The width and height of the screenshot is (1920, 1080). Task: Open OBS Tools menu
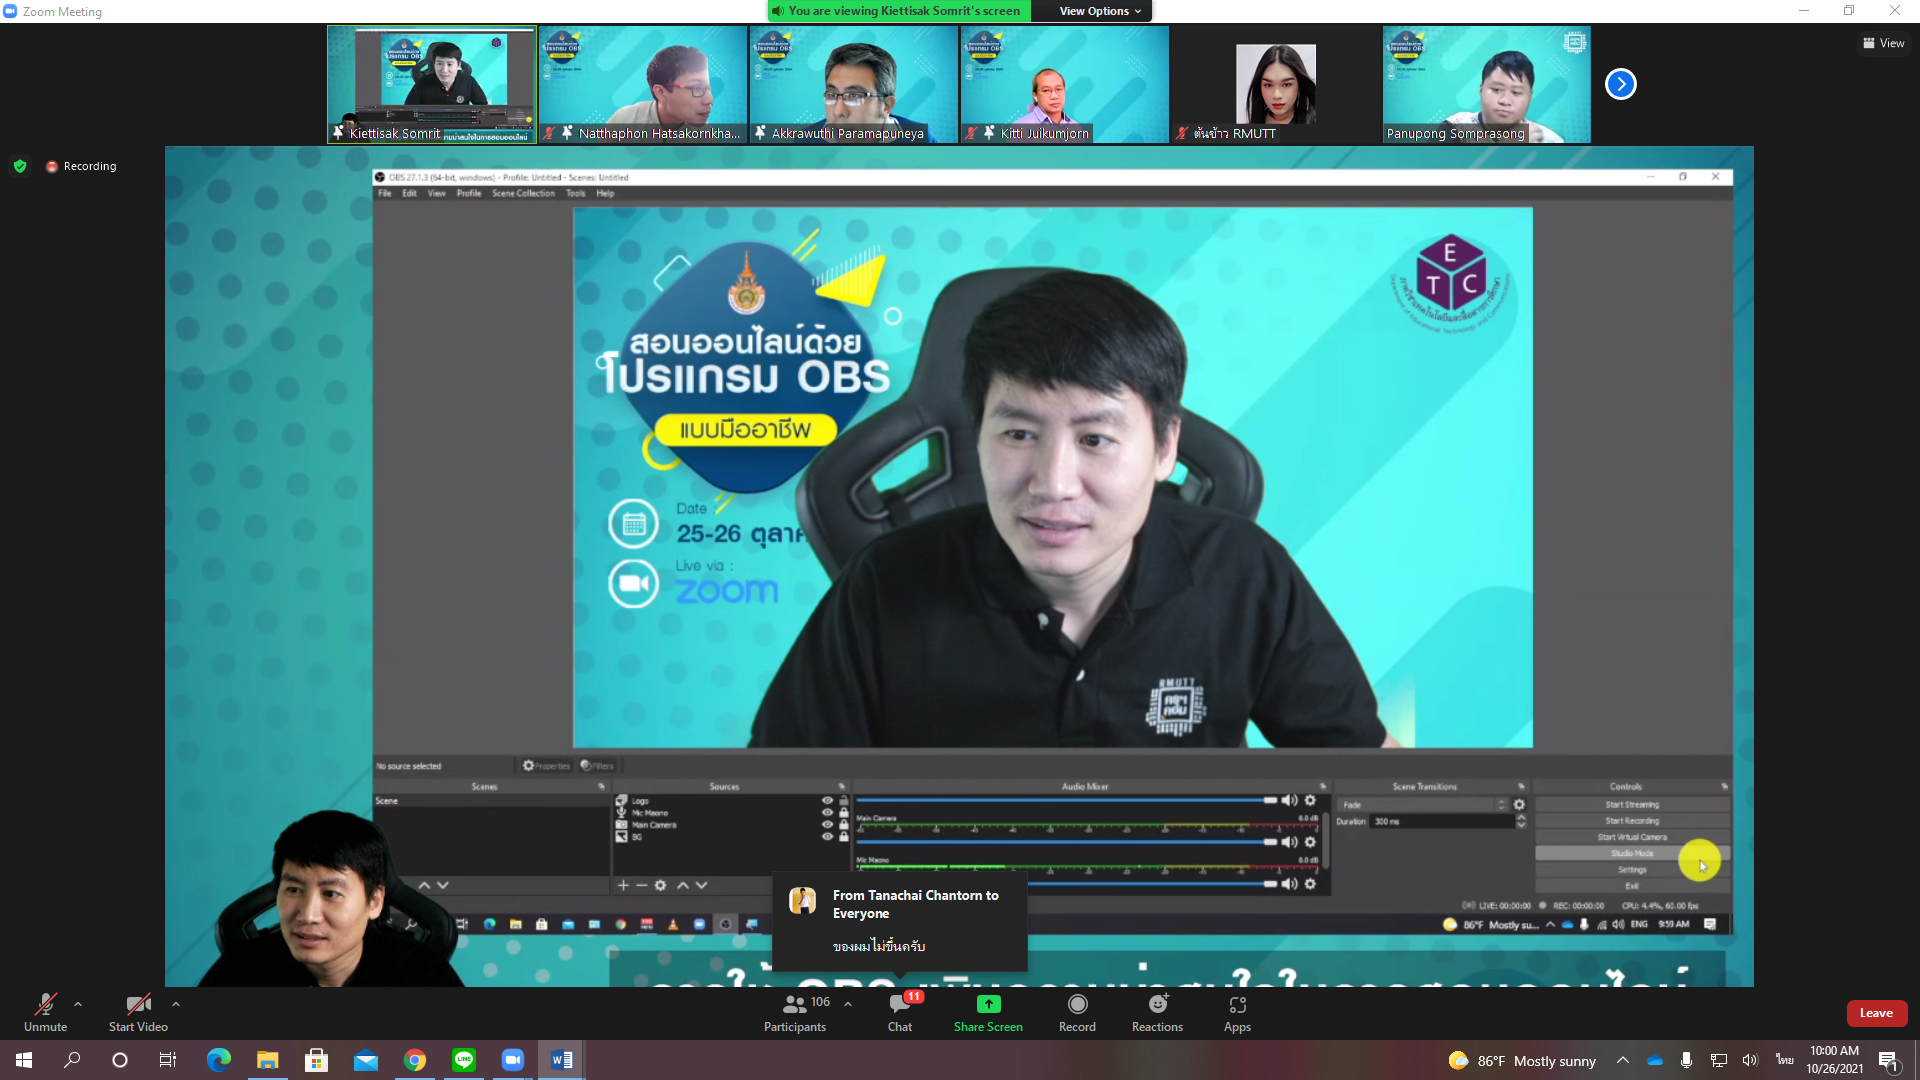(575, 193)
